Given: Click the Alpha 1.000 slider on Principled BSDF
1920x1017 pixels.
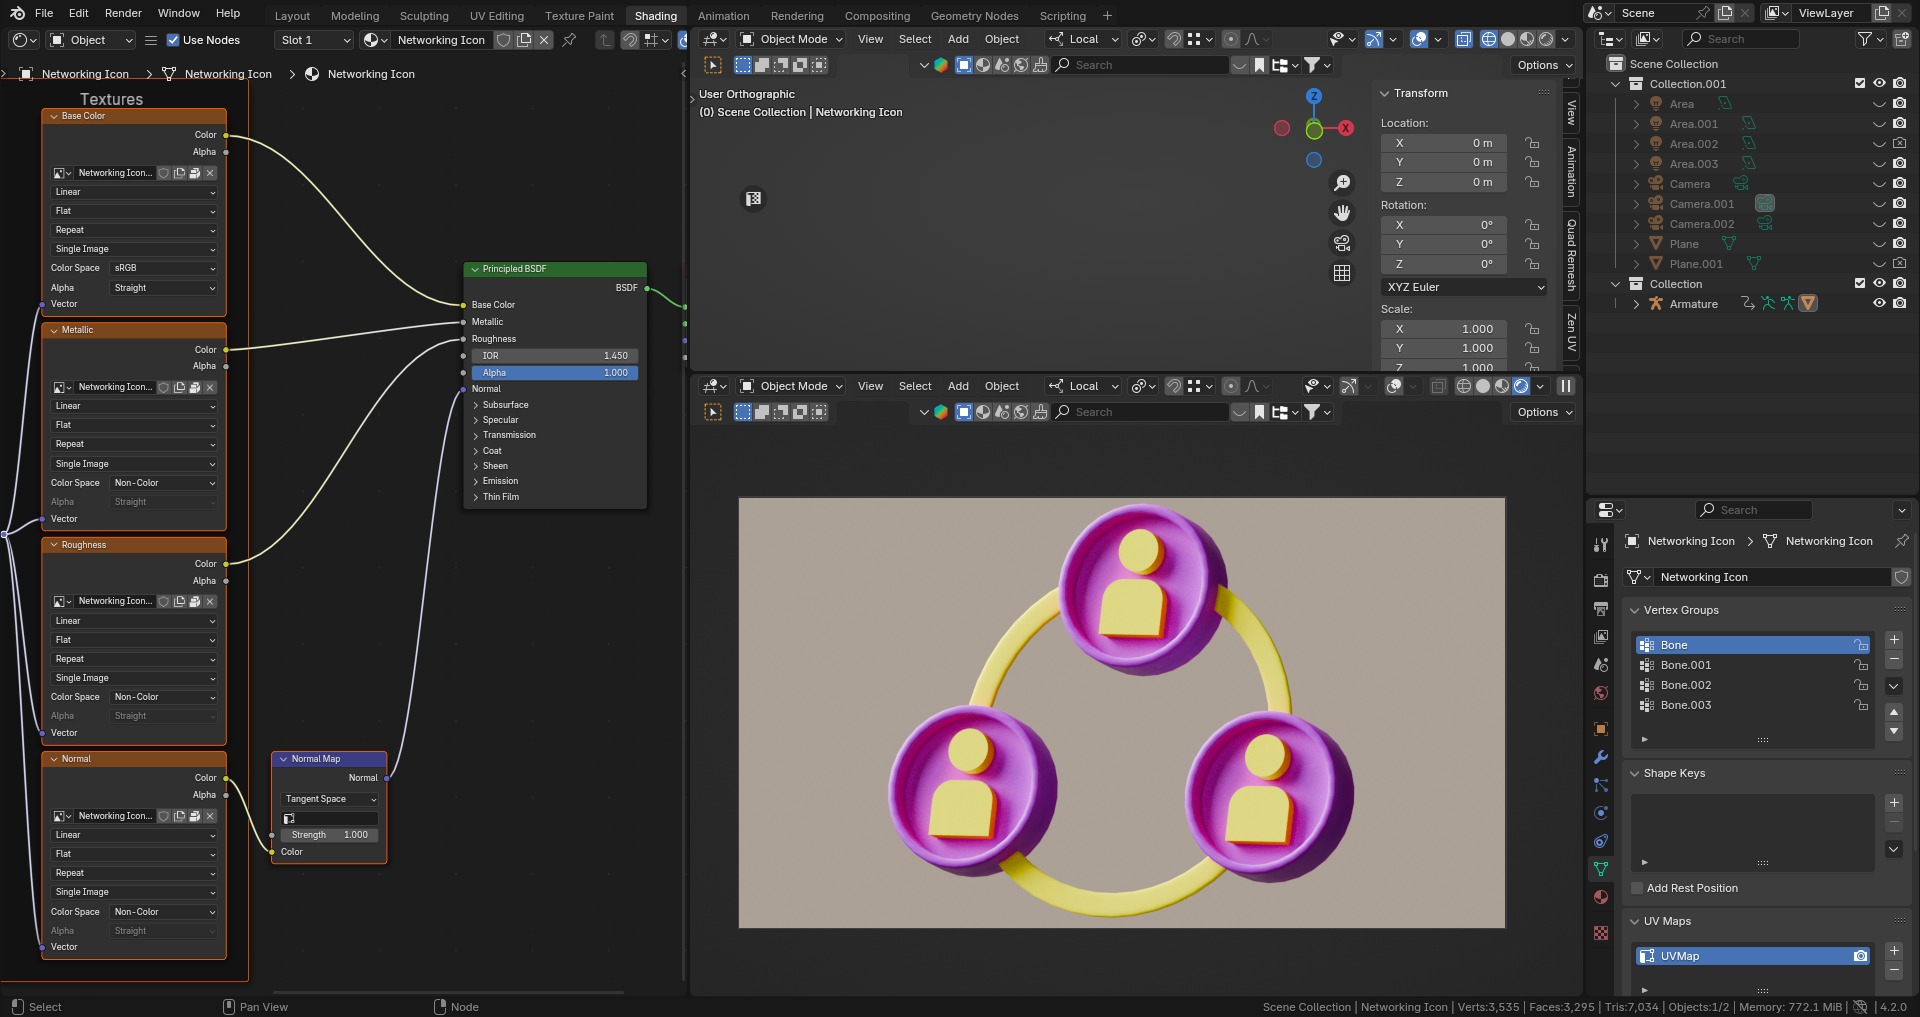Looking at the screenshot, I should (x=555, y=373).
